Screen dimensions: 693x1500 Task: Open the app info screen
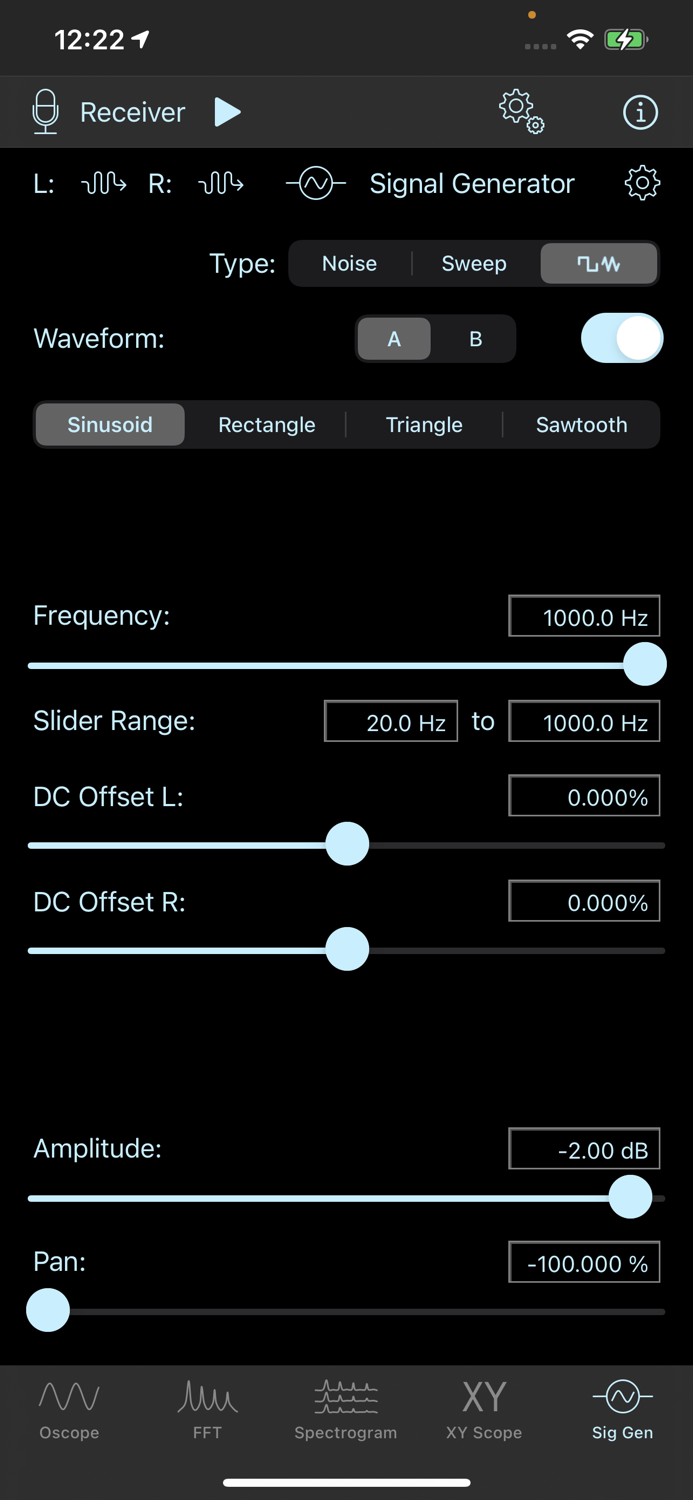click(640, 112)
